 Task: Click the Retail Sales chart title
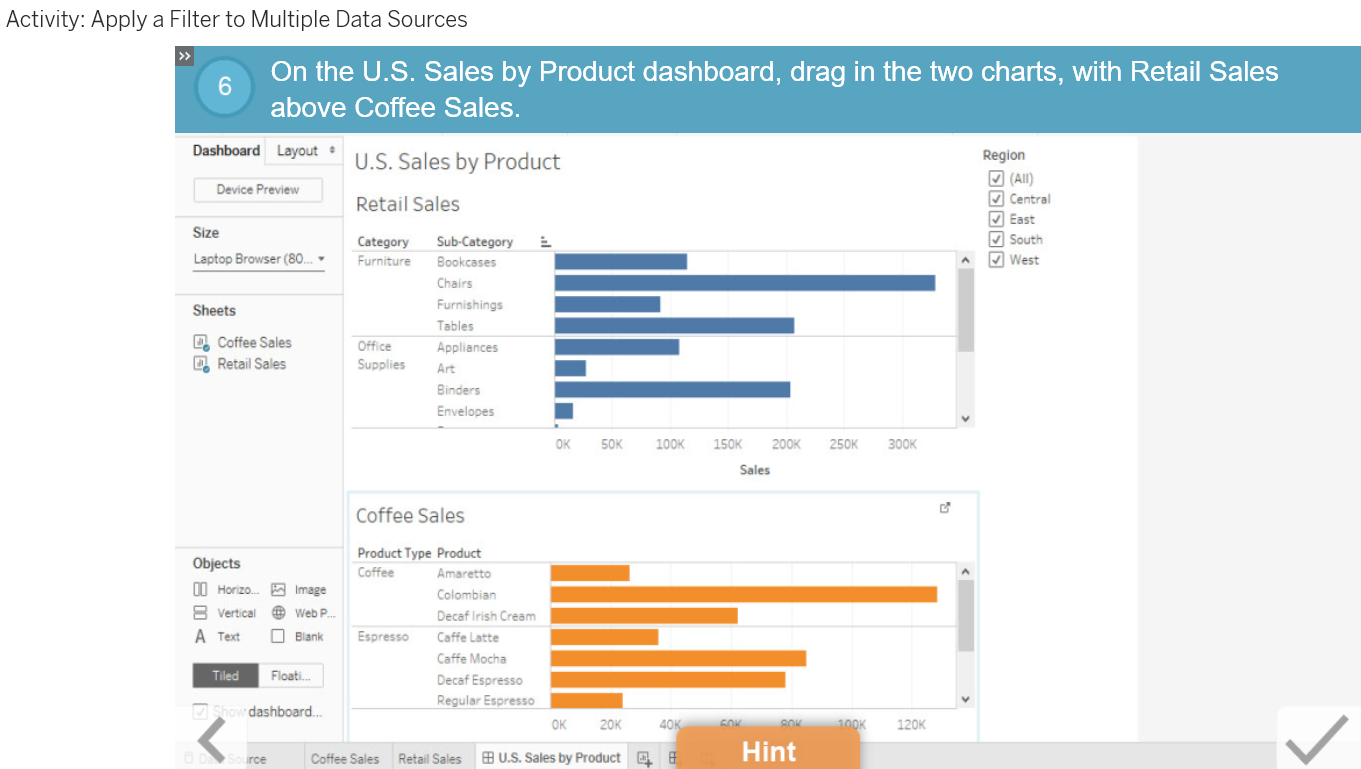pyautogui.click(x=408, y=204)
